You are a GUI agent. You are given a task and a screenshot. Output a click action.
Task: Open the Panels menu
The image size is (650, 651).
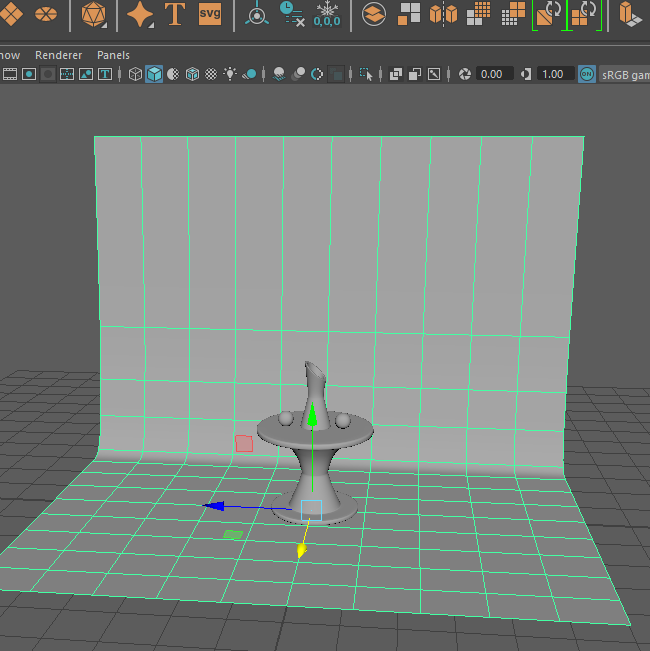(x=113, y=55)
